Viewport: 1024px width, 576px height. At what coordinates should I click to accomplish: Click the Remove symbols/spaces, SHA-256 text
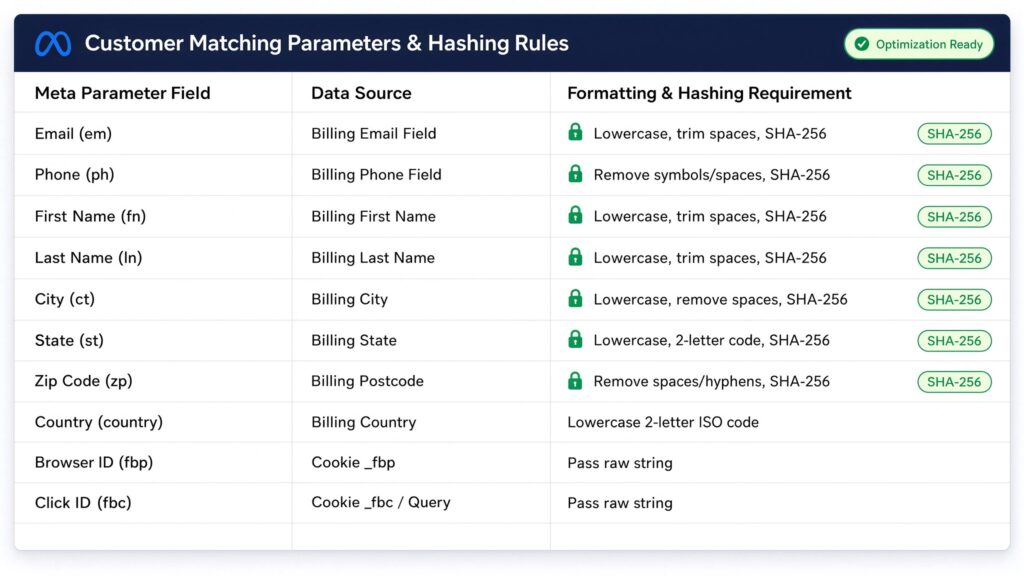coord(712,175)
